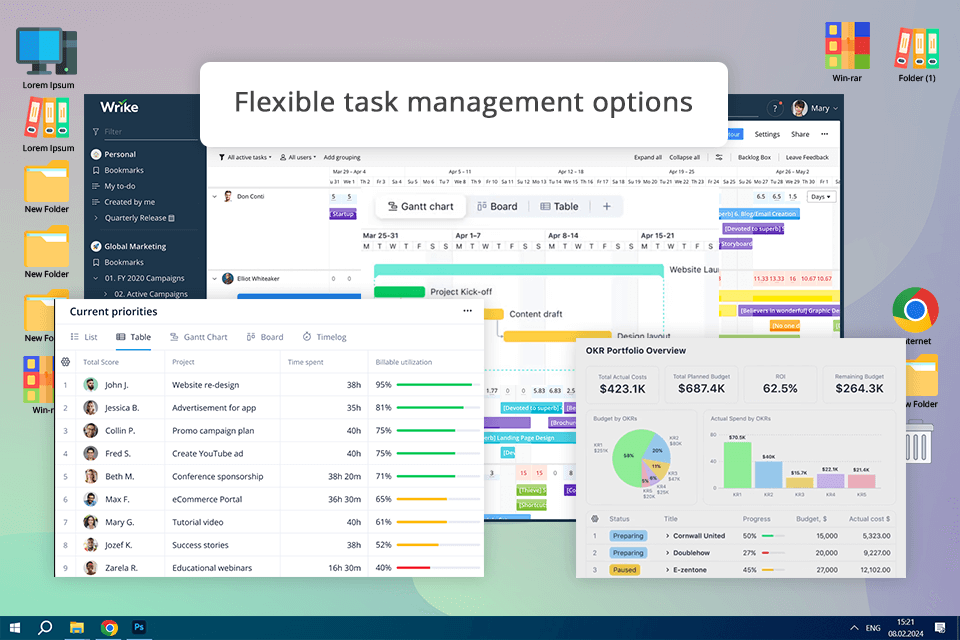Open Current priorities three-dot menu
The height and width of the screenshot is (640, 960).
468,311
